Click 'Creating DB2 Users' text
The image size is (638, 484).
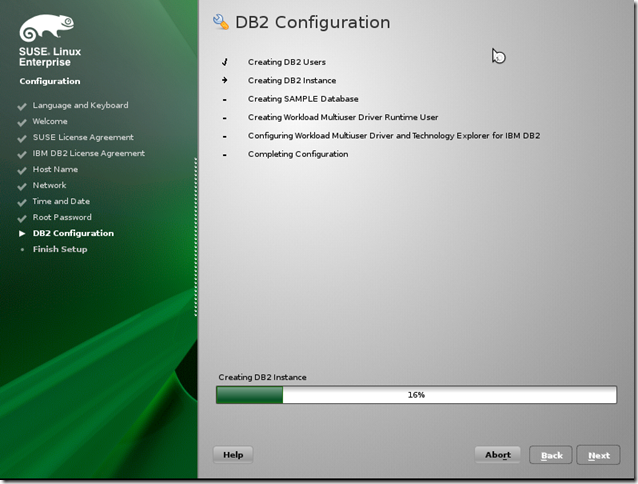[x=287, y=62]
